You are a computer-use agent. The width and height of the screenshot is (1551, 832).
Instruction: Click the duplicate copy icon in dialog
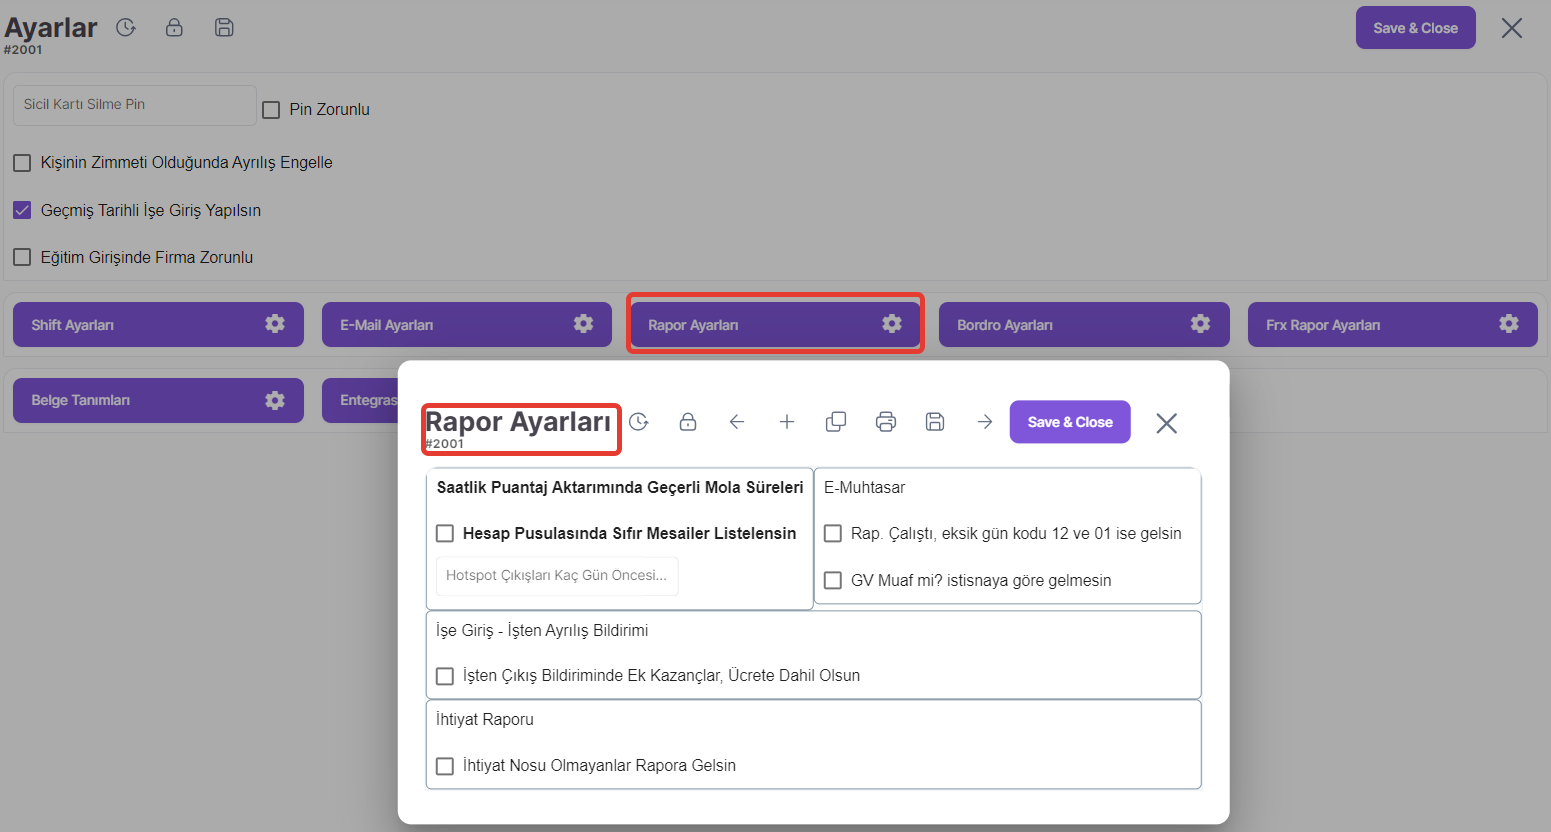tap(836, 422)
